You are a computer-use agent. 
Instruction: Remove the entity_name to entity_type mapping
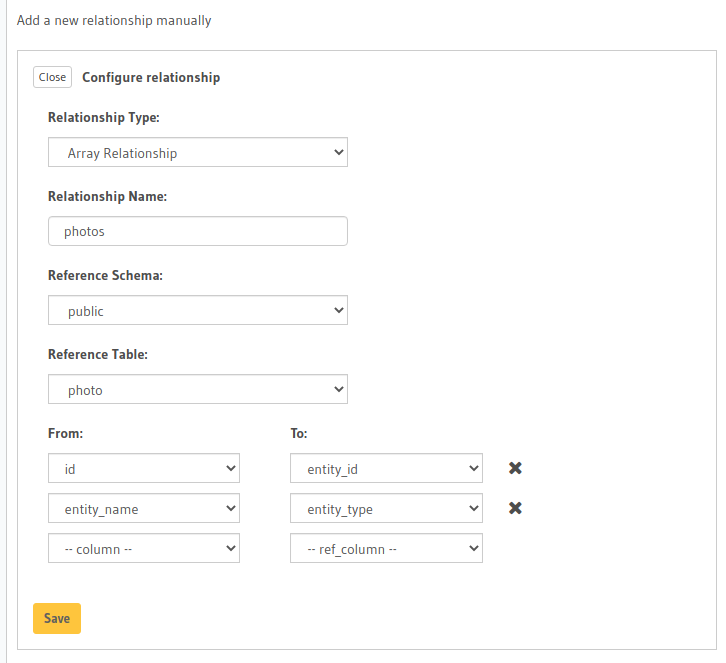coord(515,508)
